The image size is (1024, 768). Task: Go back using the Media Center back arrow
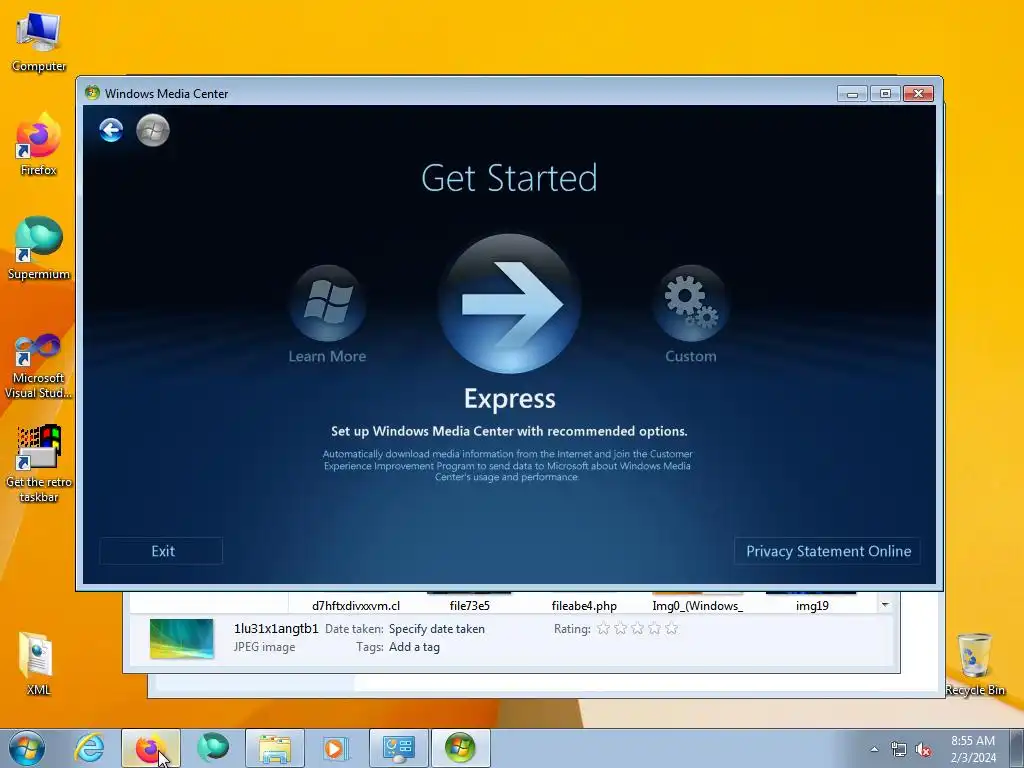[111, 130]
